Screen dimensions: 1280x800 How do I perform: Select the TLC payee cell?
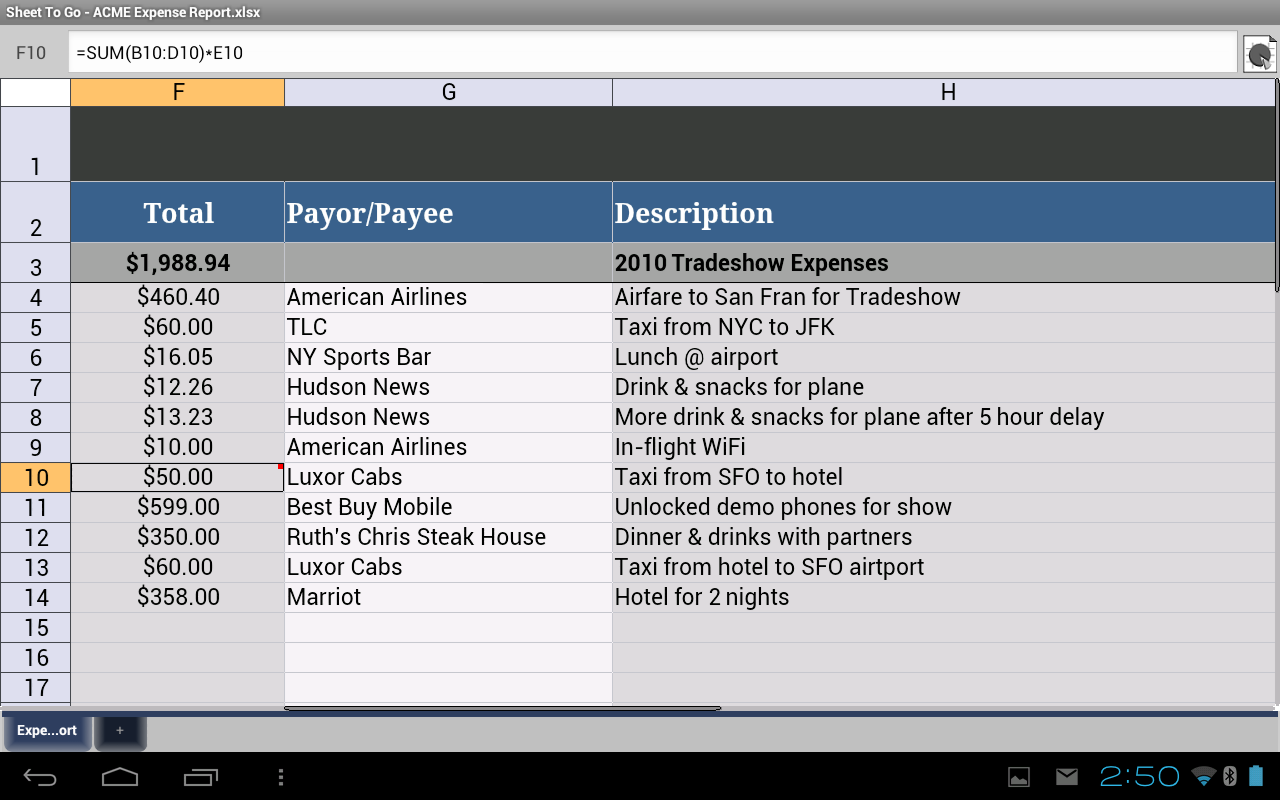(x=448, y=327)
